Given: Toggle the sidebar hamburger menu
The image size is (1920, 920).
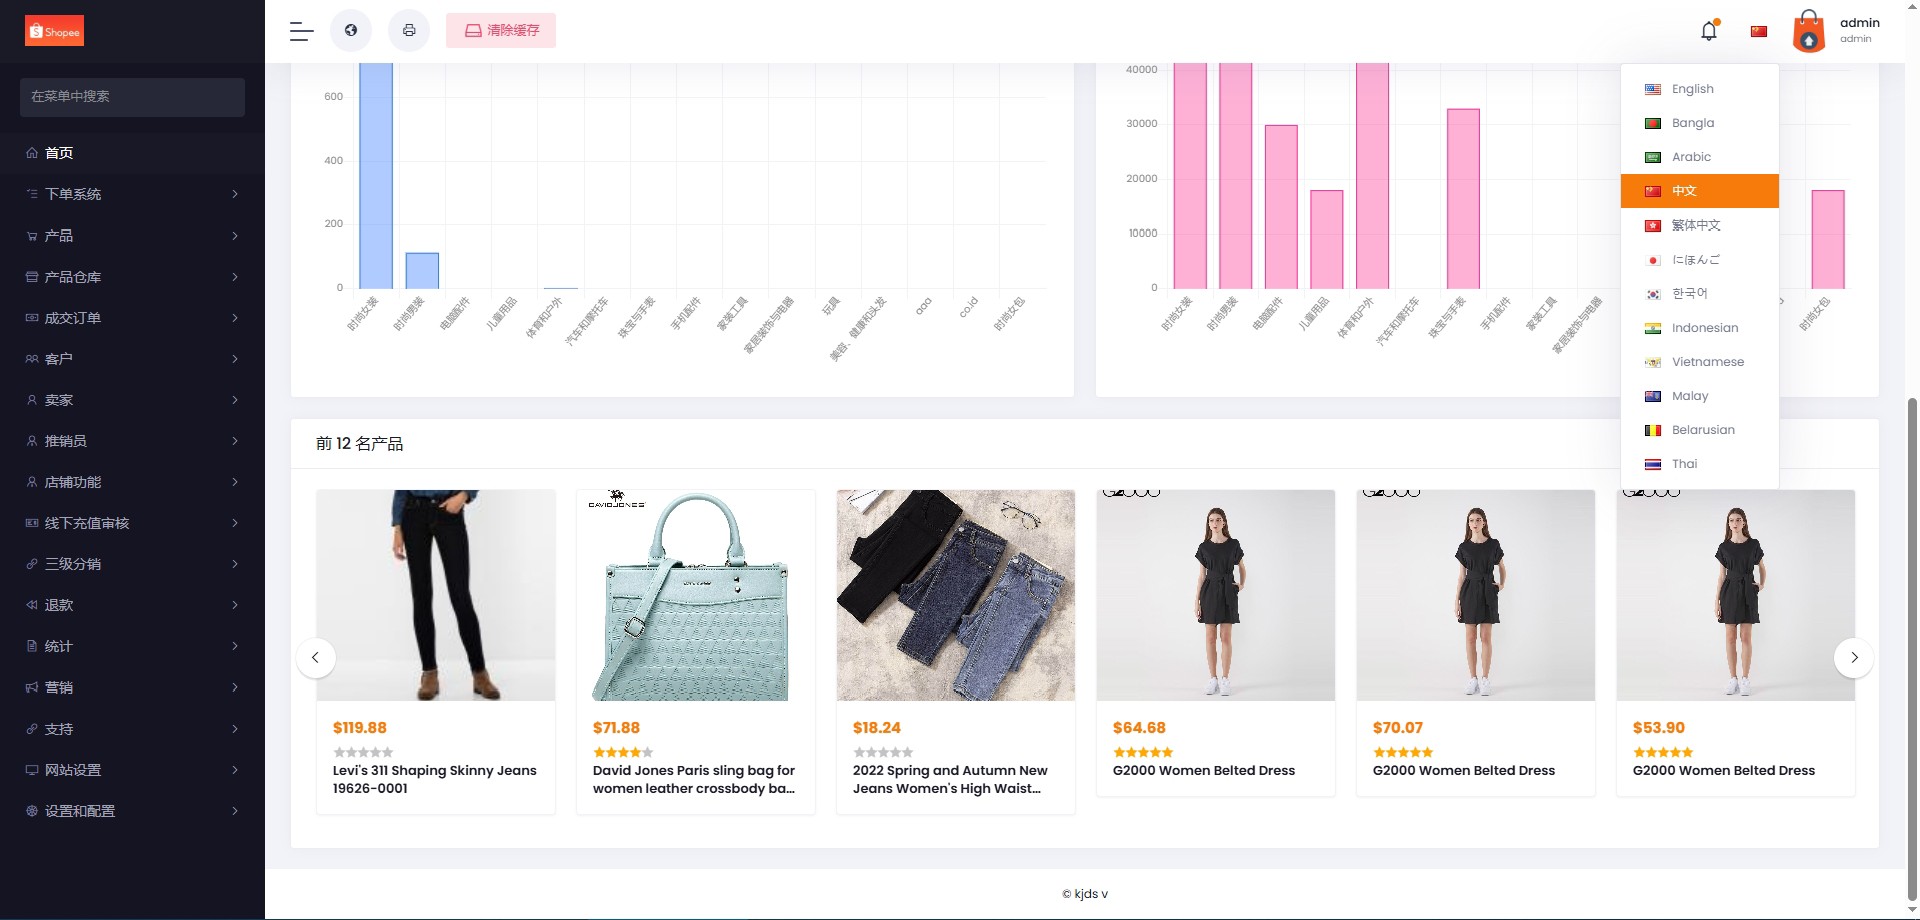Looking at the screenshot, I should point(302,31).
